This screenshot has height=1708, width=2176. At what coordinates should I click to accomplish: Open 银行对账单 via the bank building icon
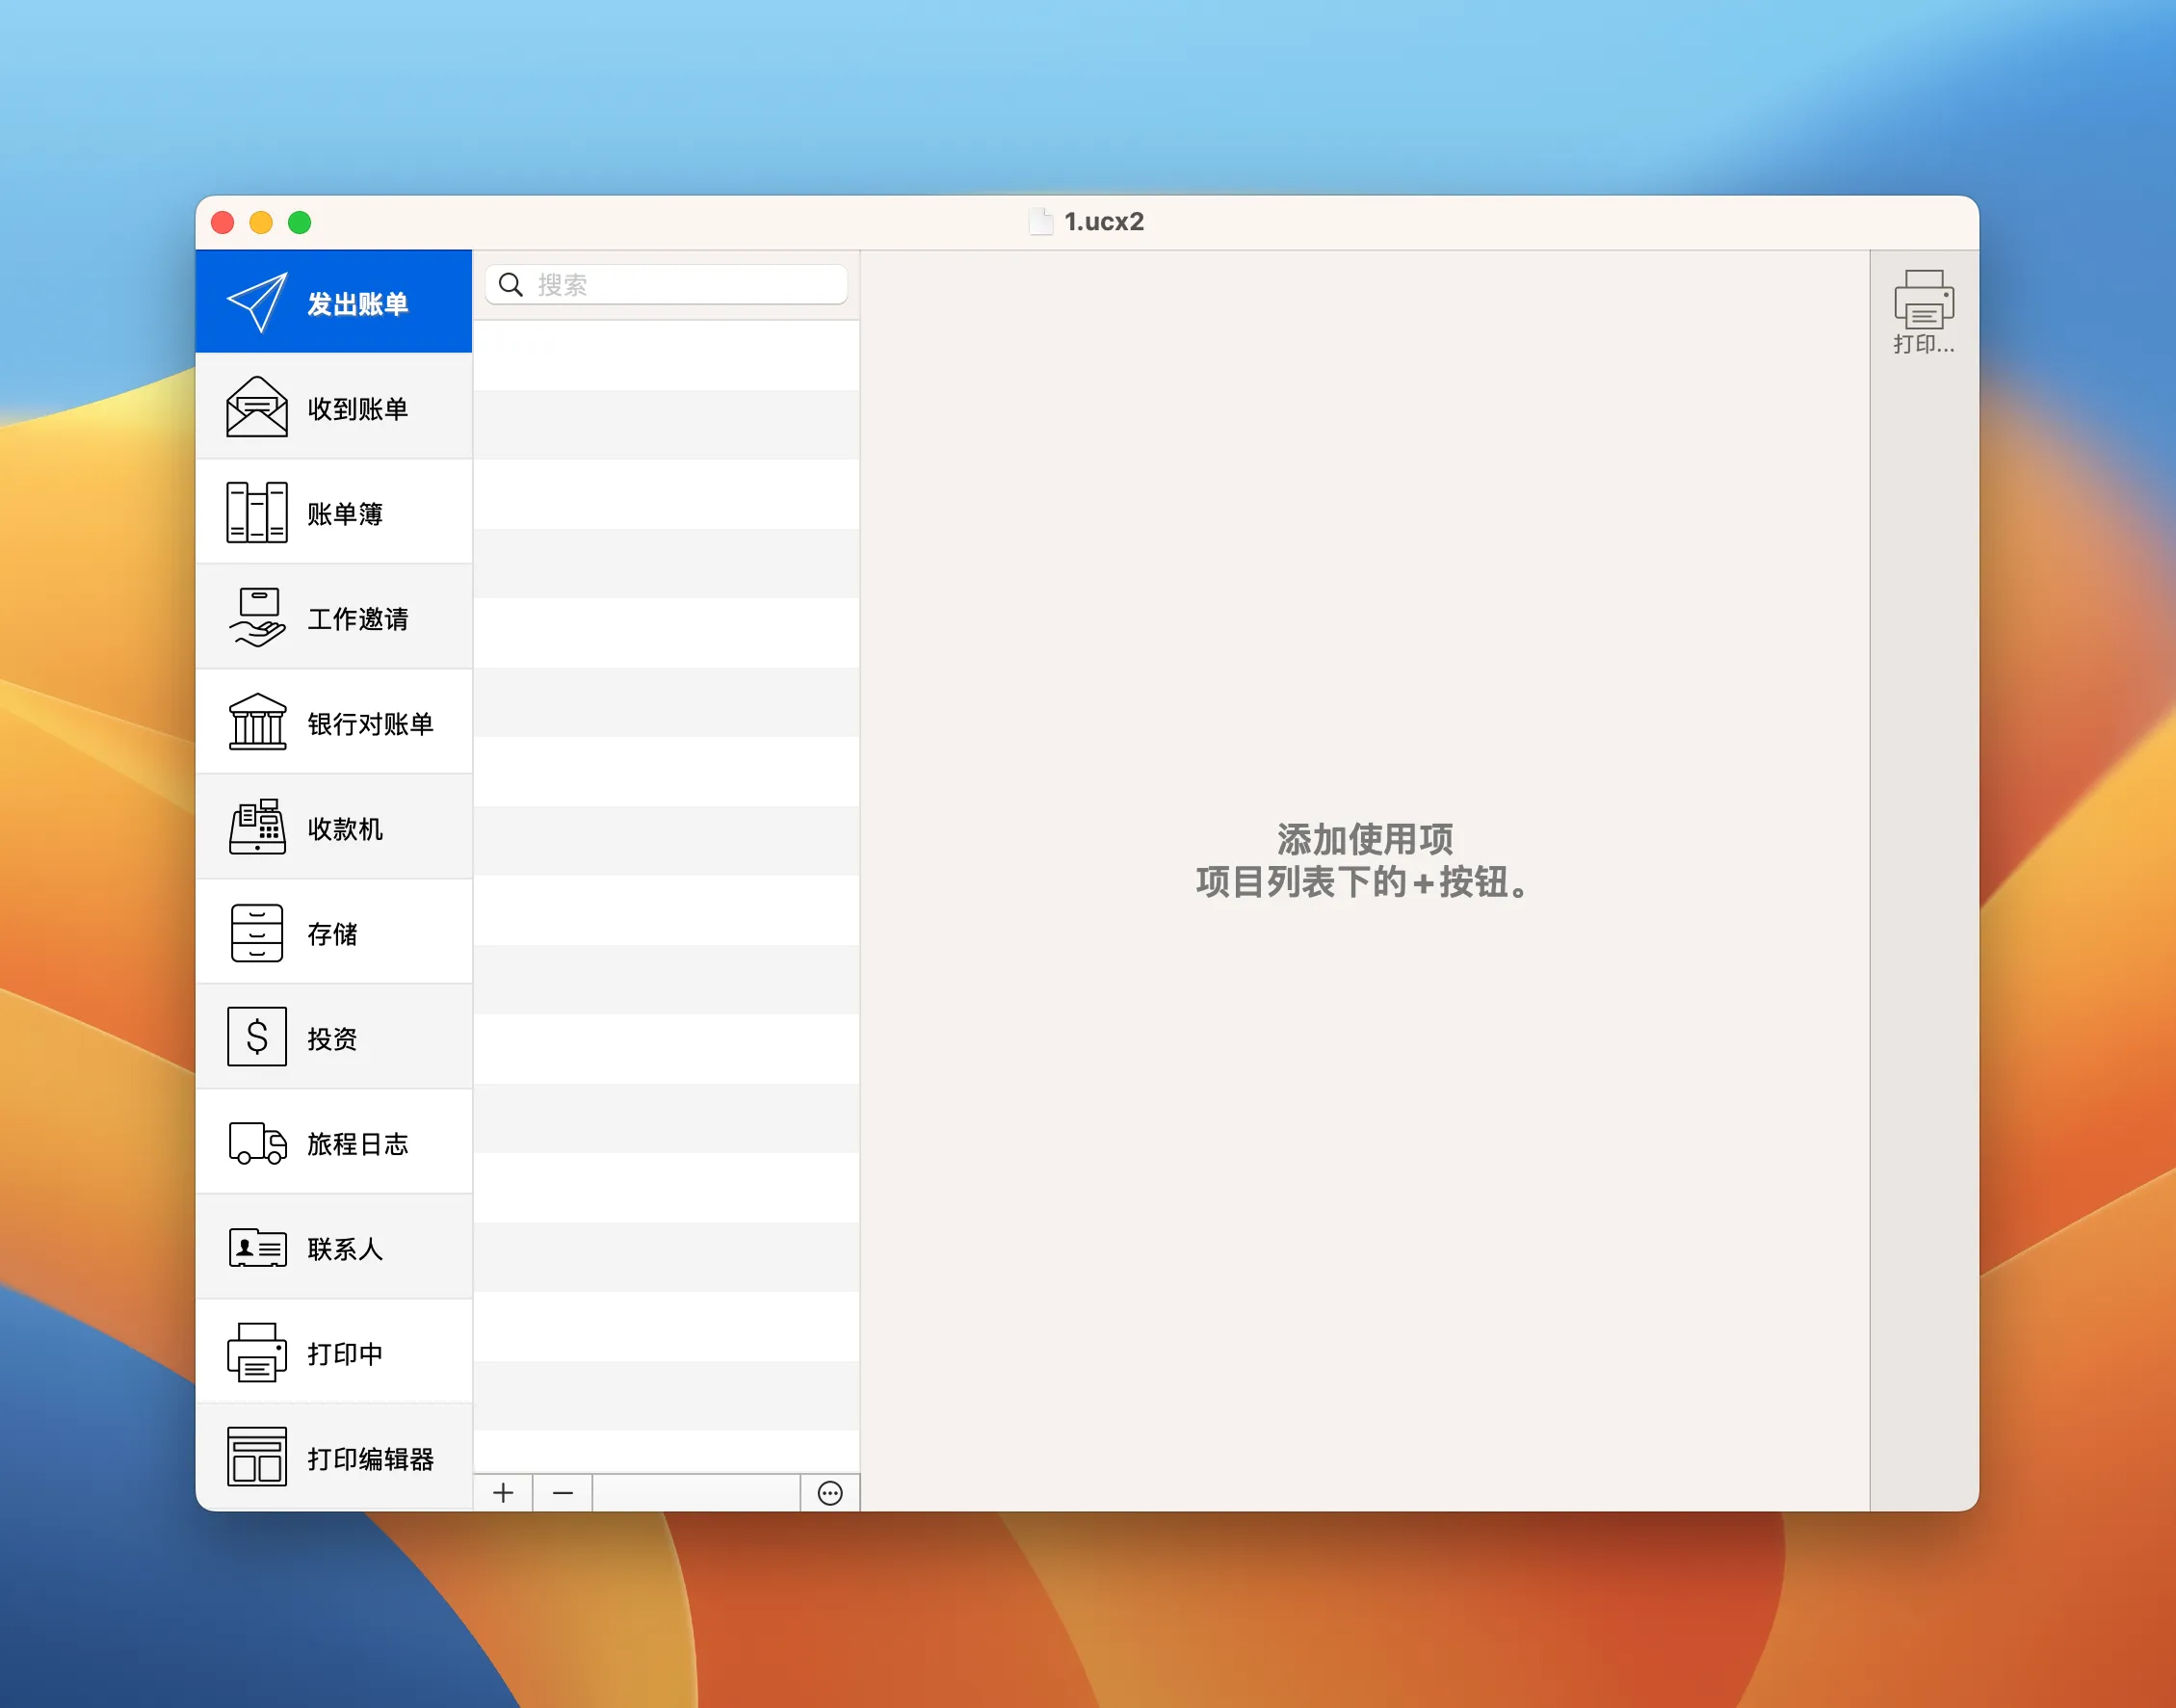pos(257,721)
